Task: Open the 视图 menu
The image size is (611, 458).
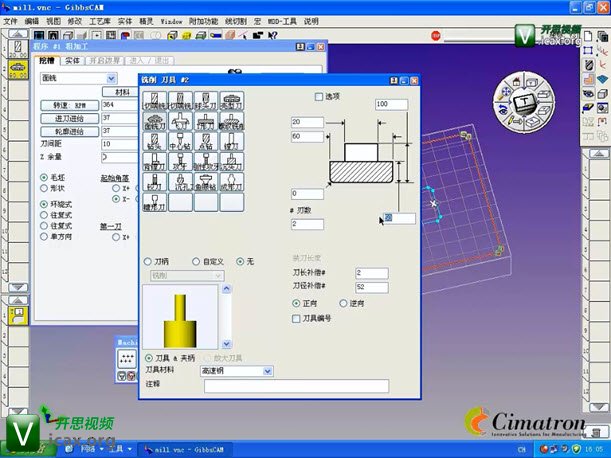Action: [53, 21]
